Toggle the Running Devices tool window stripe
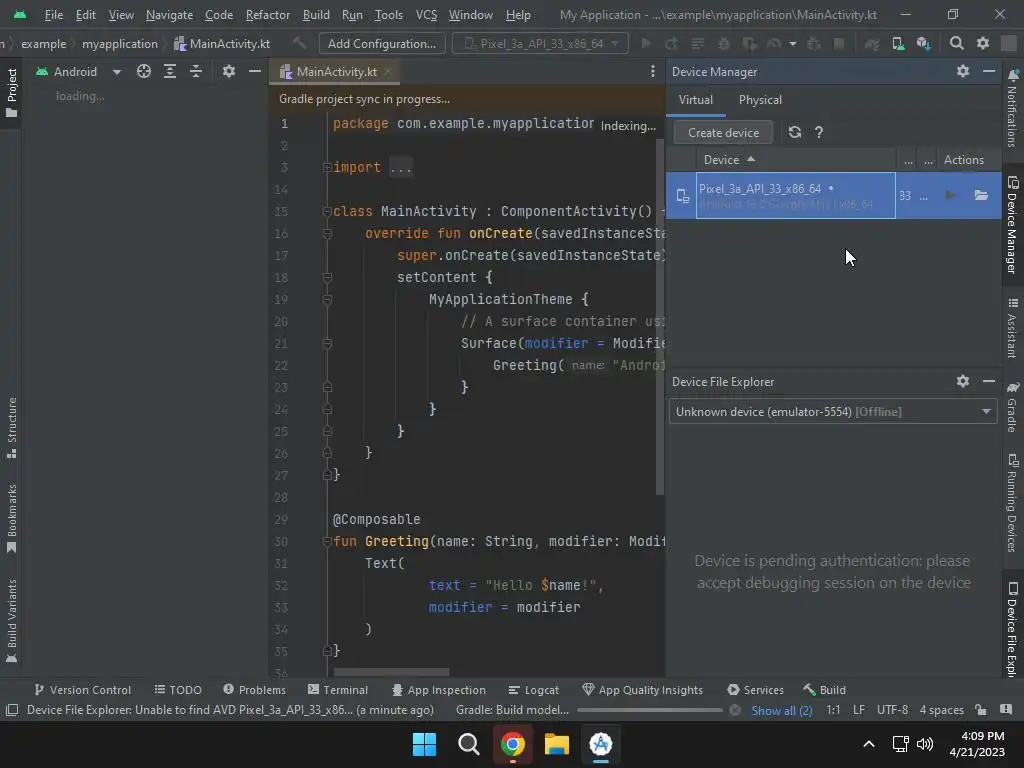This screenshot has width=1024, height=768. tap(1012, 504)
